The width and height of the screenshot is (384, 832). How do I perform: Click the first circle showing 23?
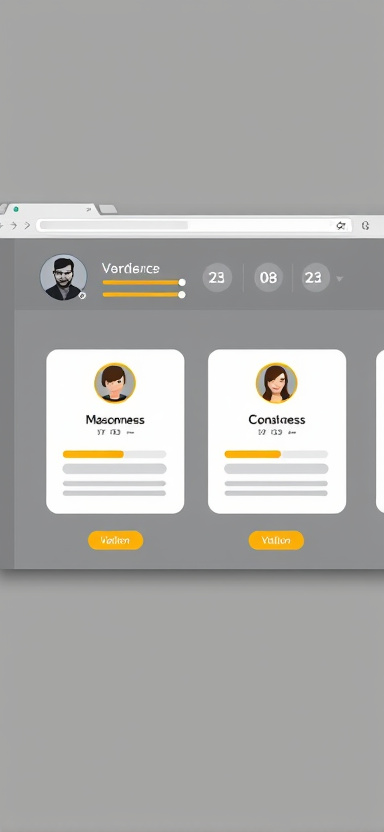217,278
